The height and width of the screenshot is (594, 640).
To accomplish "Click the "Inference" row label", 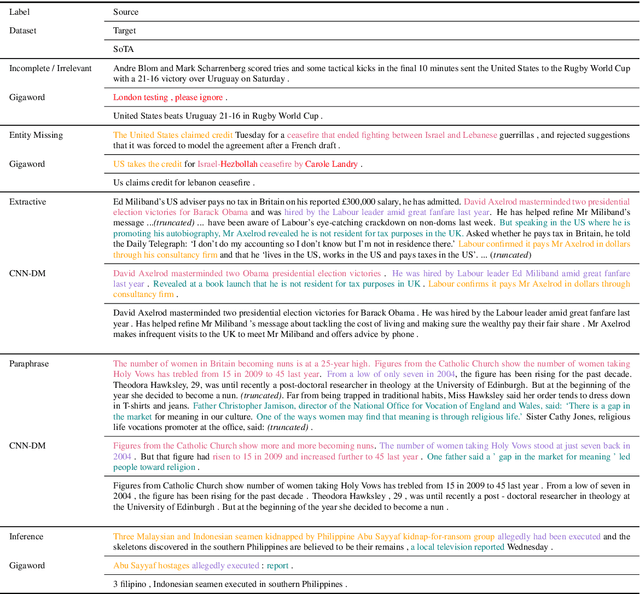I will click(29, 537).
